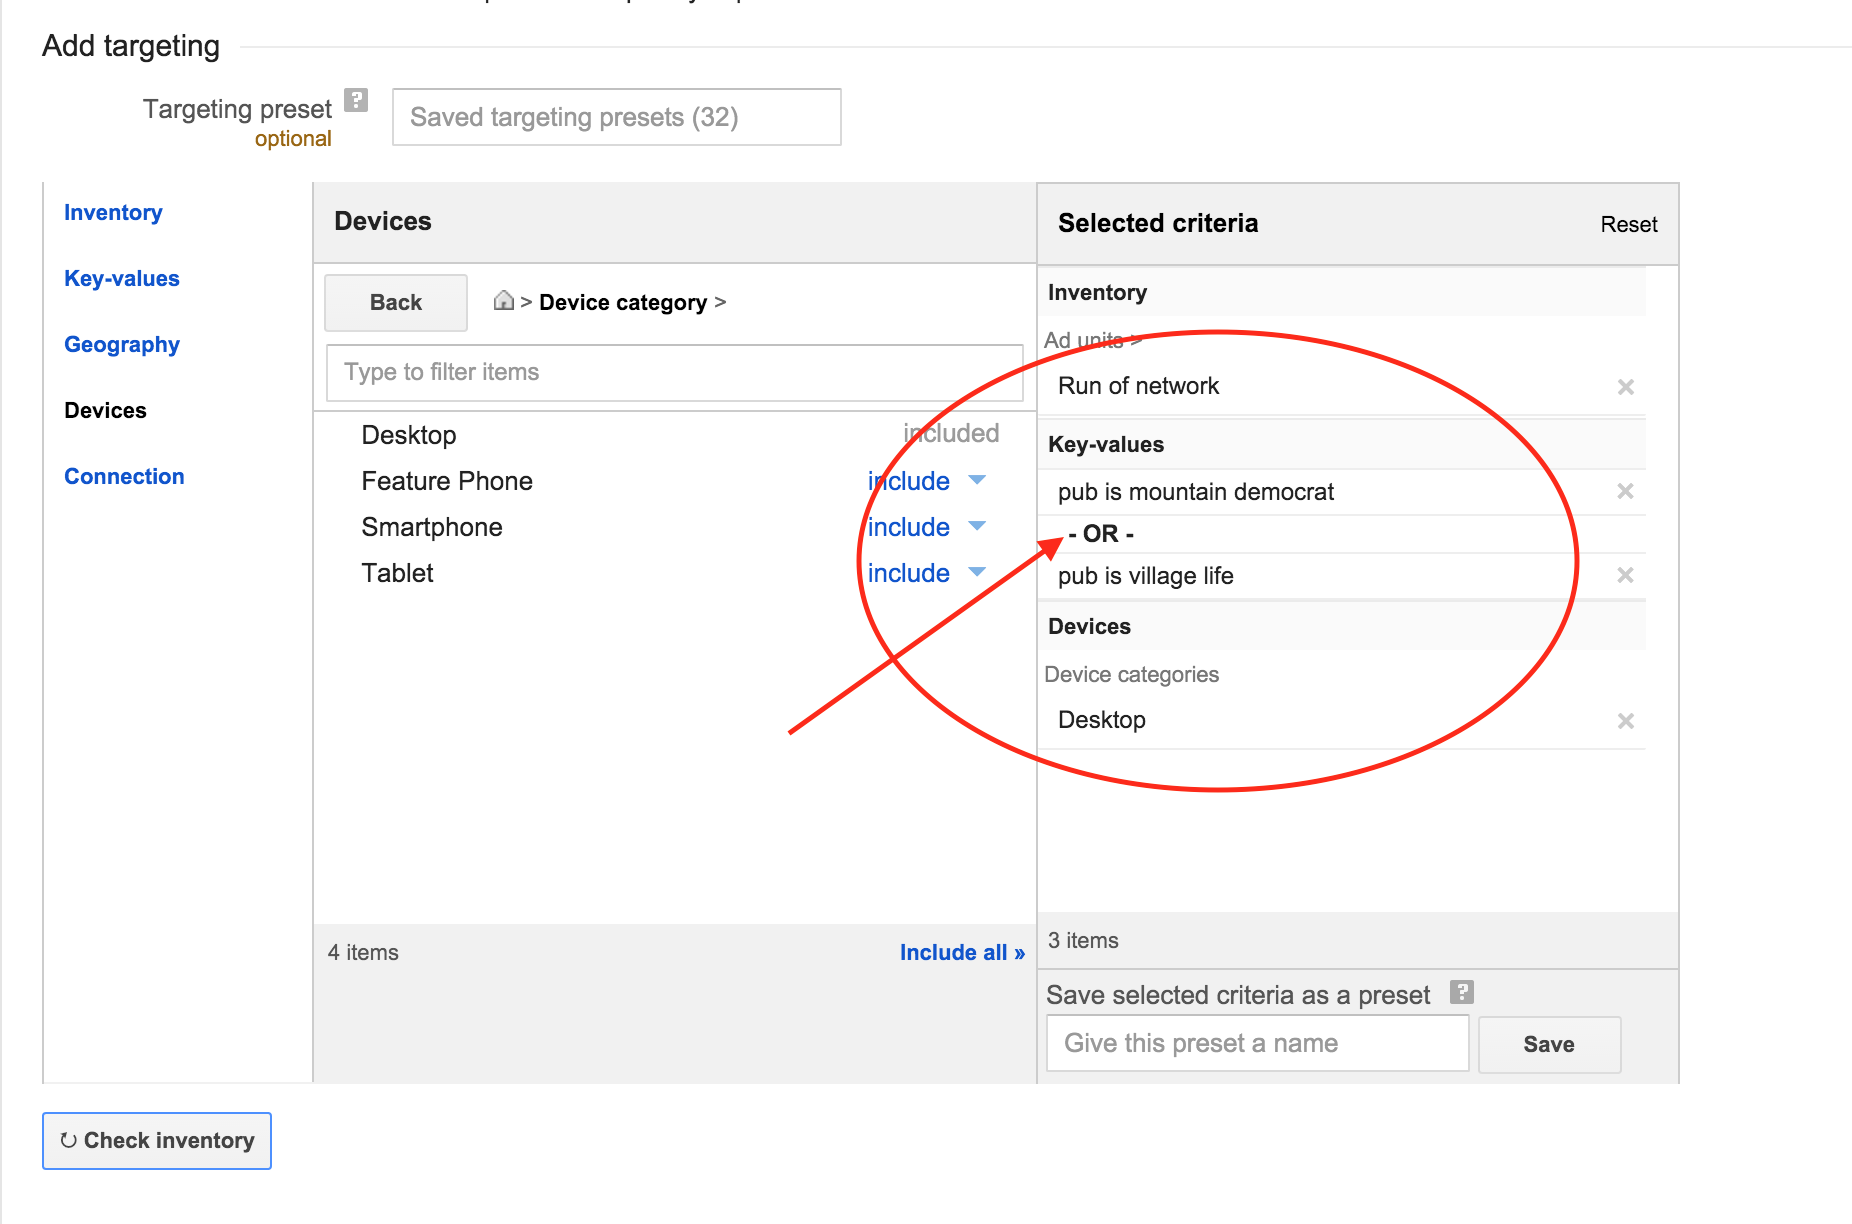The height and width of the screenshot is (1224, 1852).
Task: Open include dropdown arrow for Tablet
Action: coord(977,573)
